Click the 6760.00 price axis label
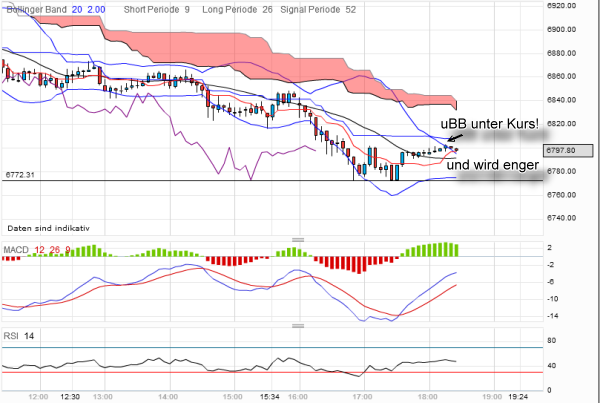The width and height of the screenshot is (600, 403). (562, 195)
